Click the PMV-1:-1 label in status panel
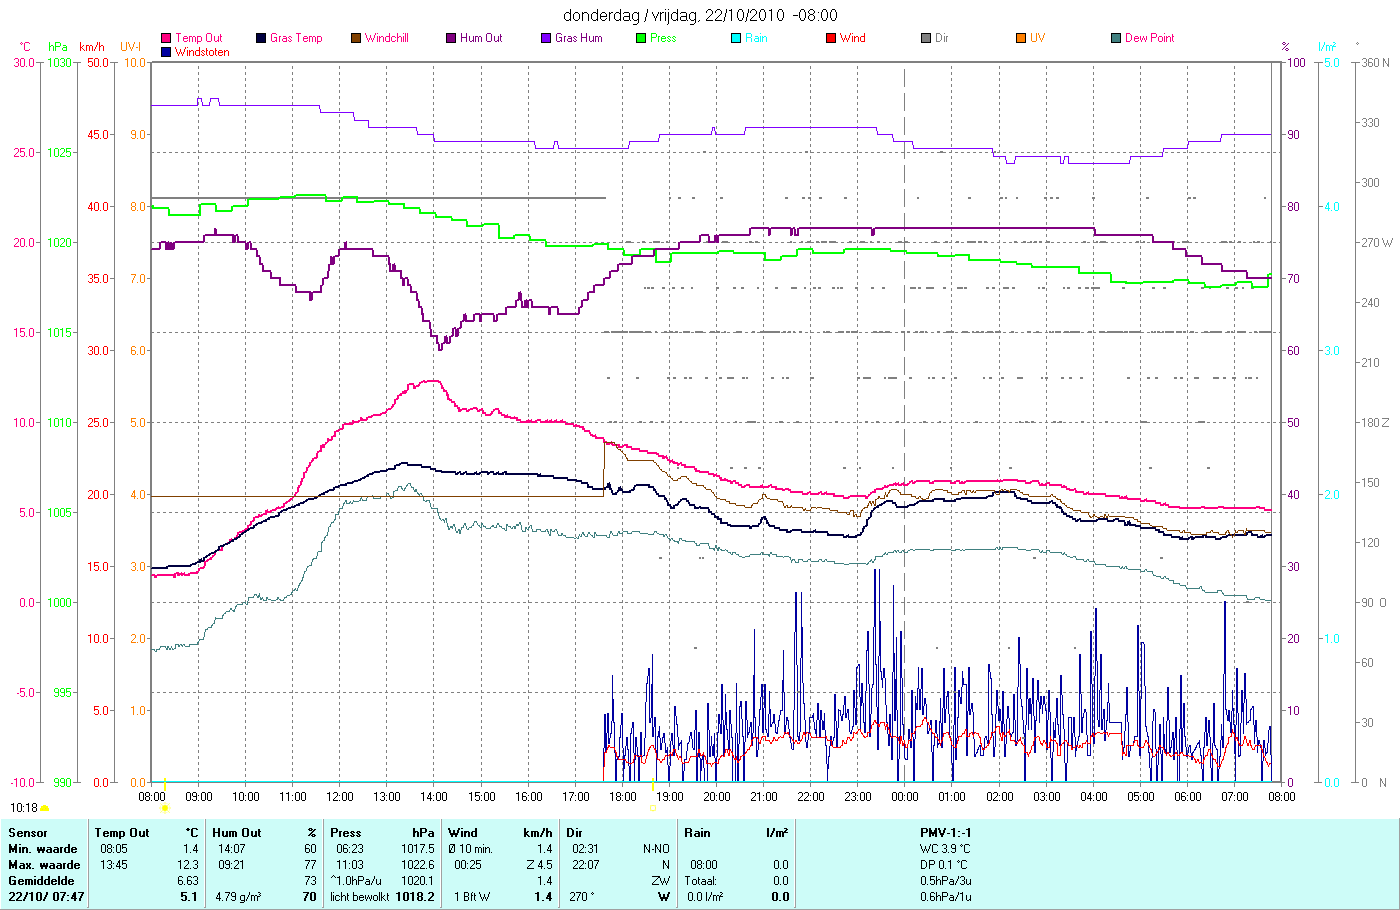This screenshot has height=910, width=1400. pos(946,833)
